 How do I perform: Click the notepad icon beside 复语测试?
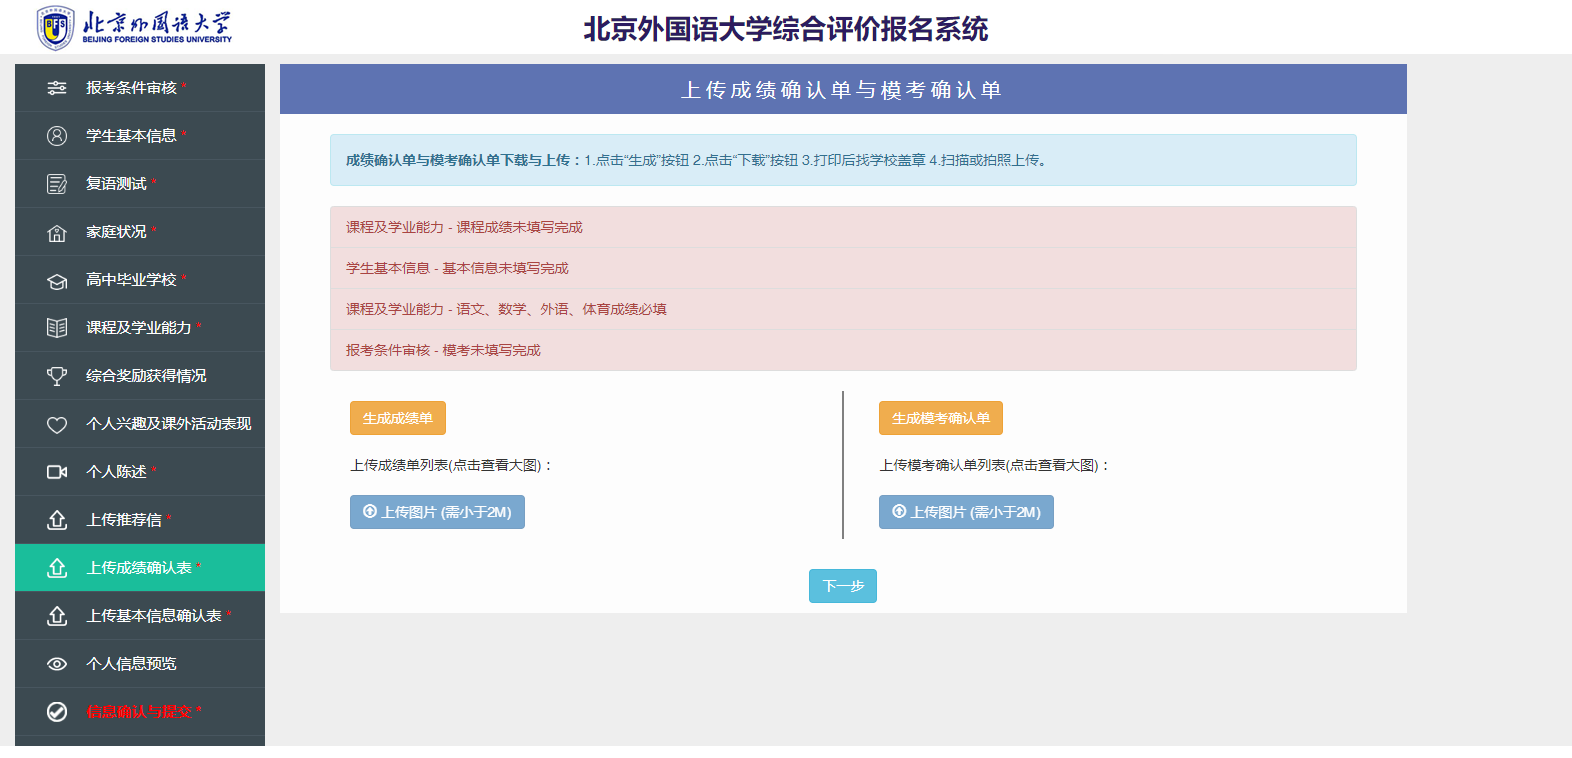pyautogui.click(x=57, y=184)
